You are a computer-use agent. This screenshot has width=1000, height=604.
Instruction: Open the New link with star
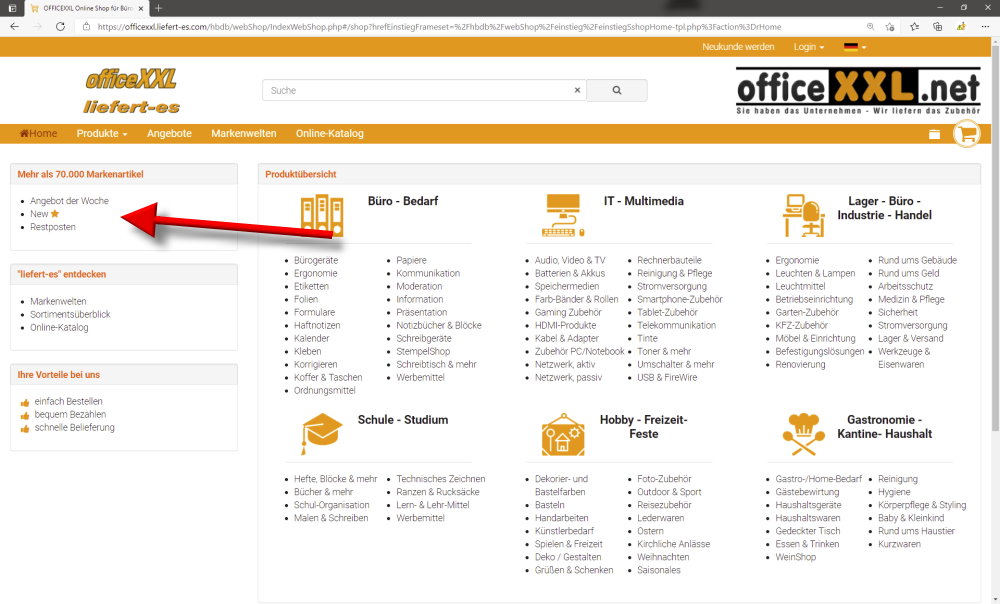pos(45,214)
